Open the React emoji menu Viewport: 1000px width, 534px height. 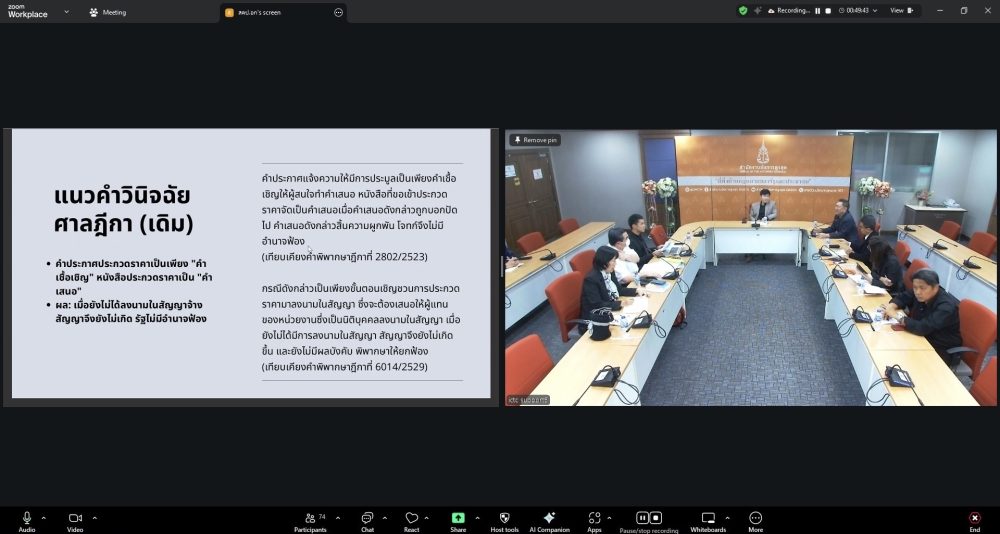[411, 518]
